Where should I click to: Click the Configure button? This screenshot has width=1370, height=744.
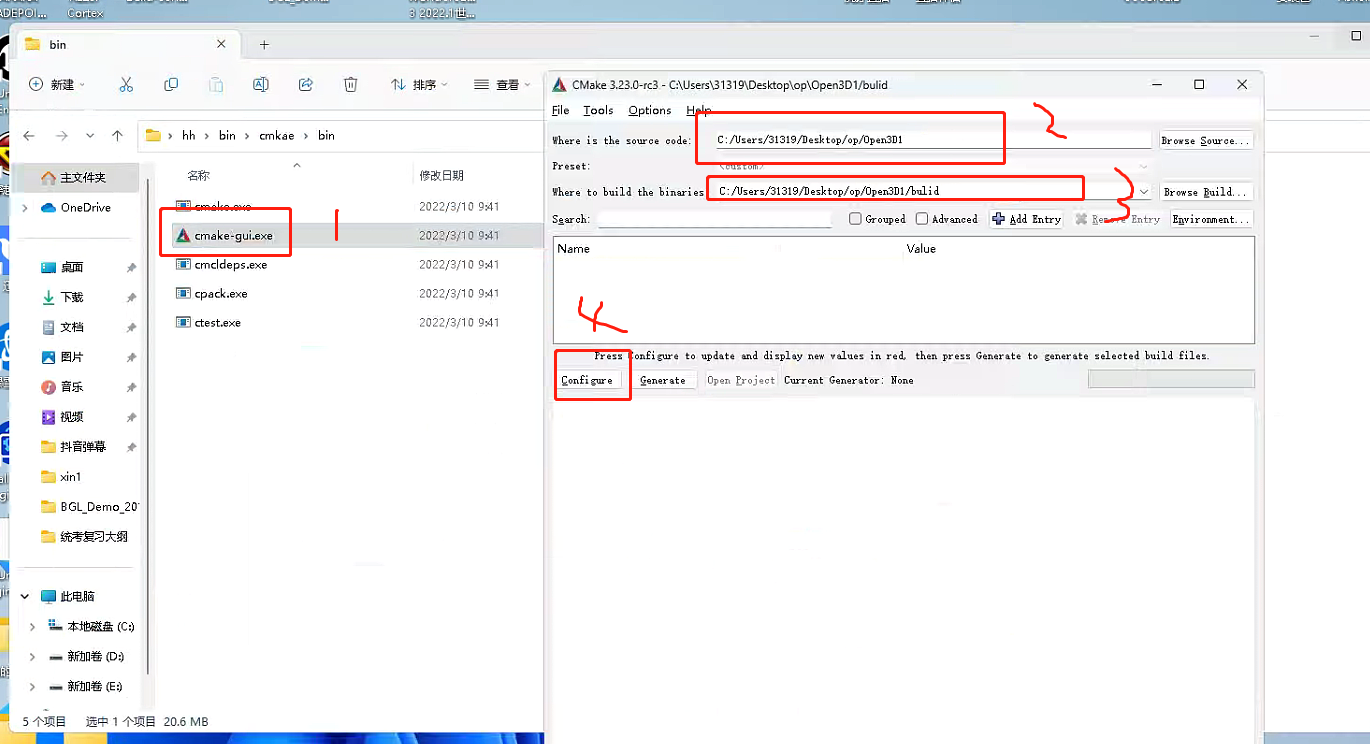point(587,380)
